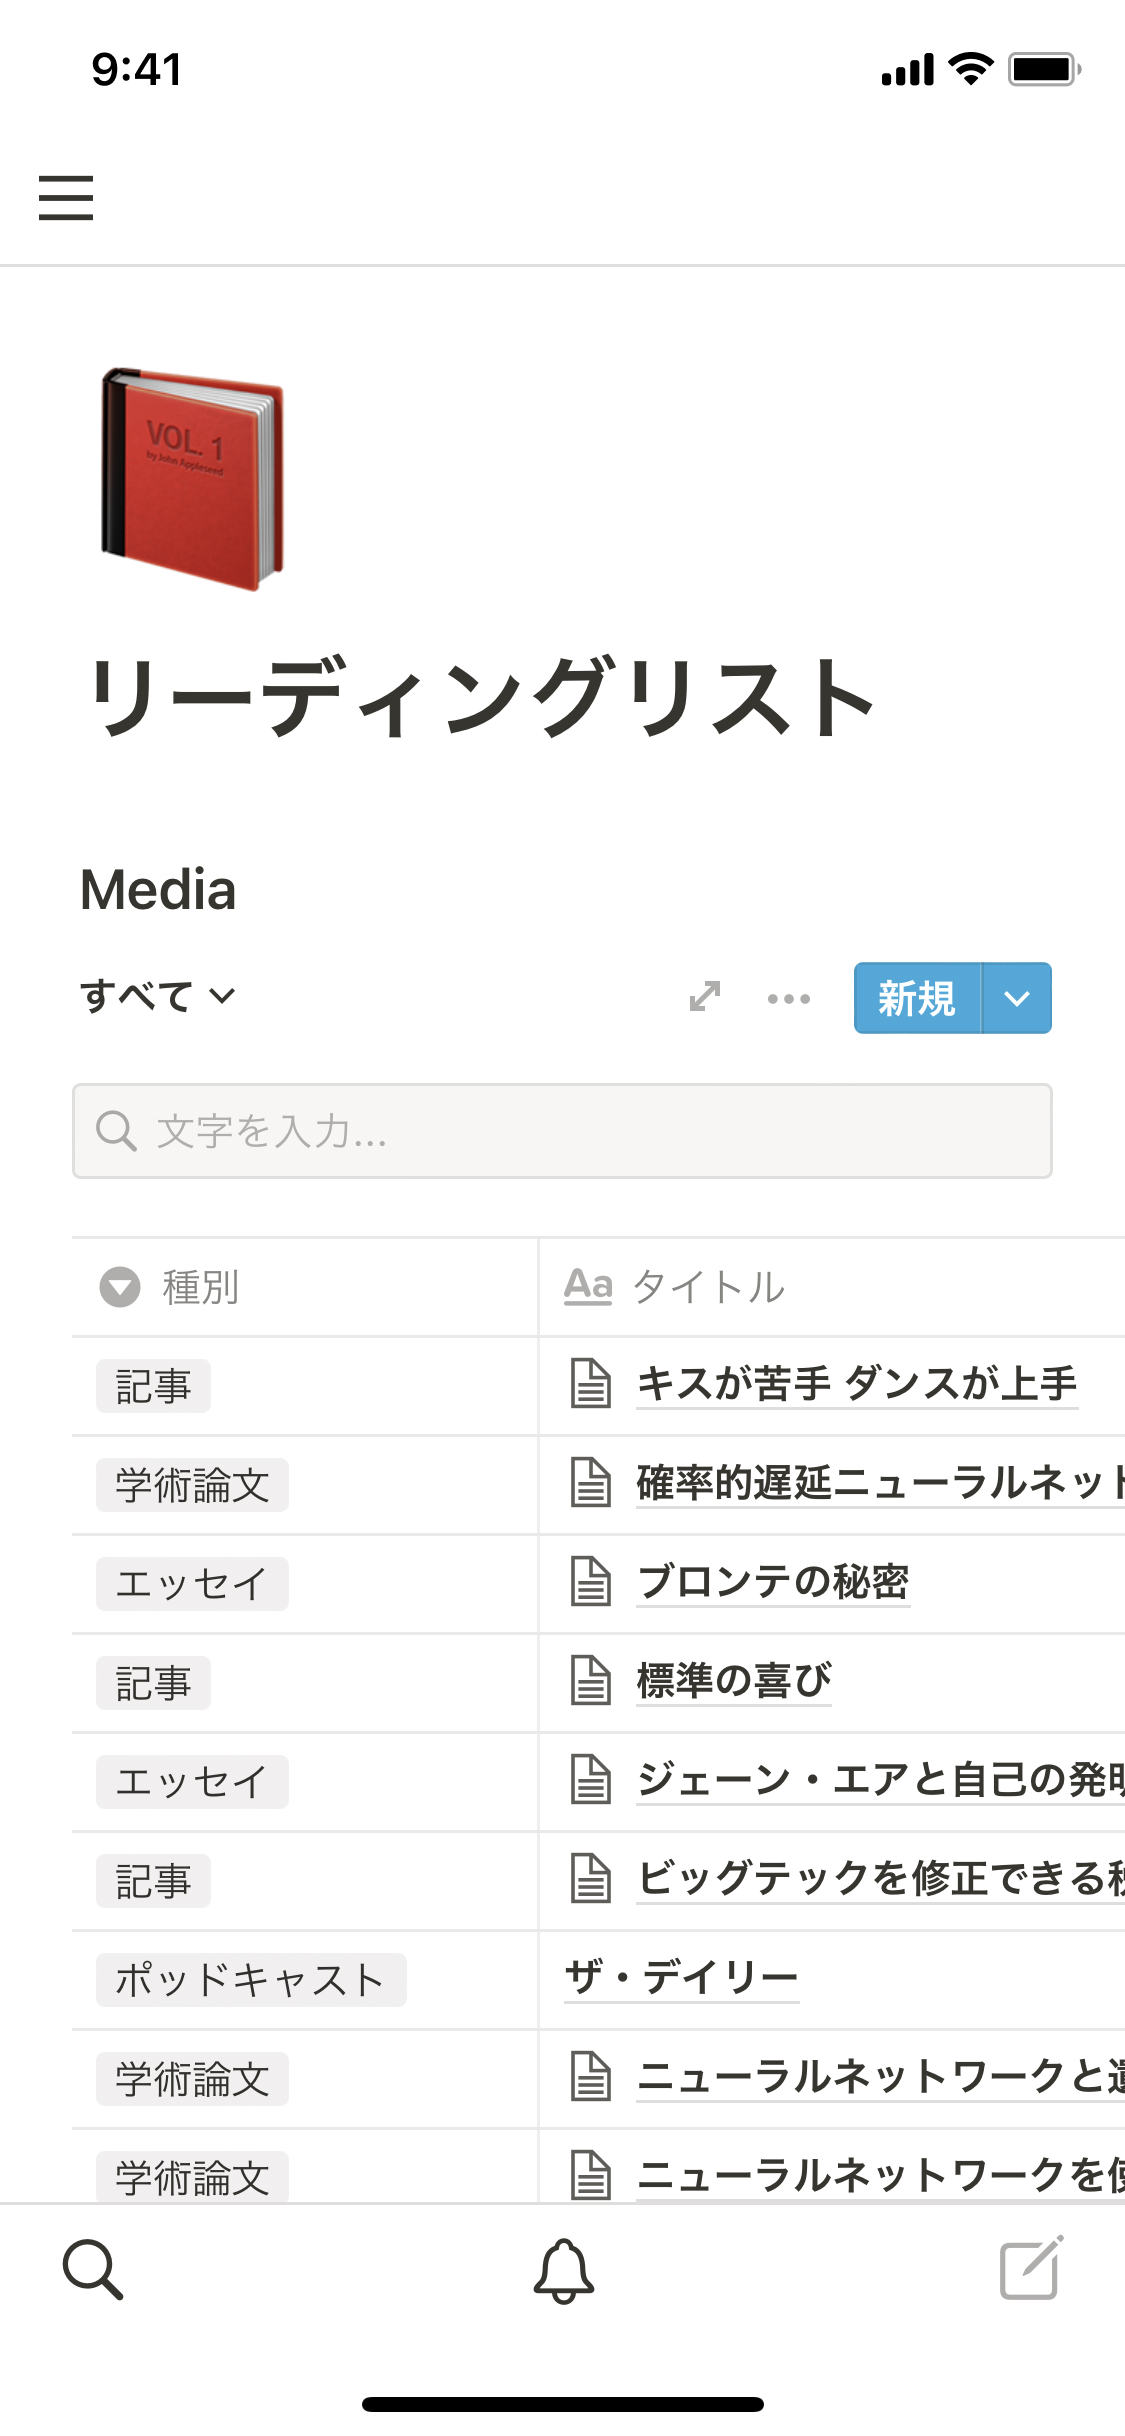Expand the arrow next to 新規 button
Image resolution: width=1125 pixels, height=2436 pixels.
[1017, 998]
